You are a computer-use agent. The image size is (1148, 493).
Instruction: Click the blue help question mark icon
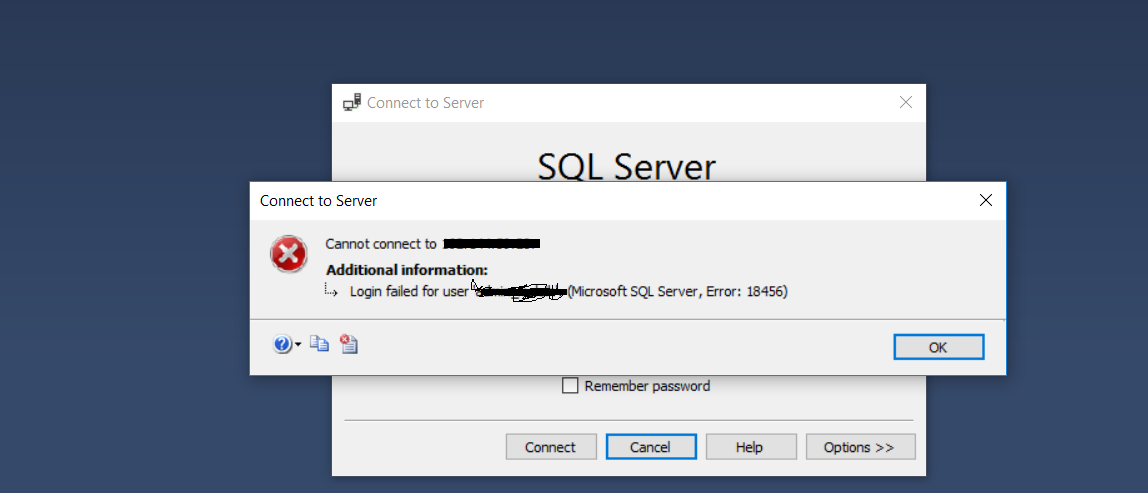pos(282,344)
